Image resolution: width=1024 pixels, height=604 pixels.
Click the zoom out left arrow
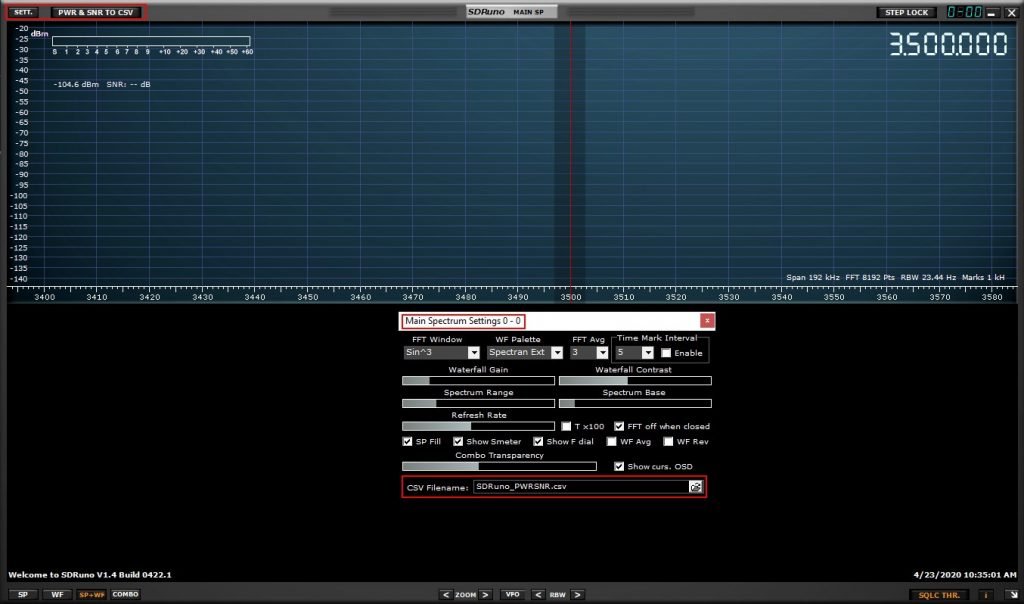[x=446, y=594]
